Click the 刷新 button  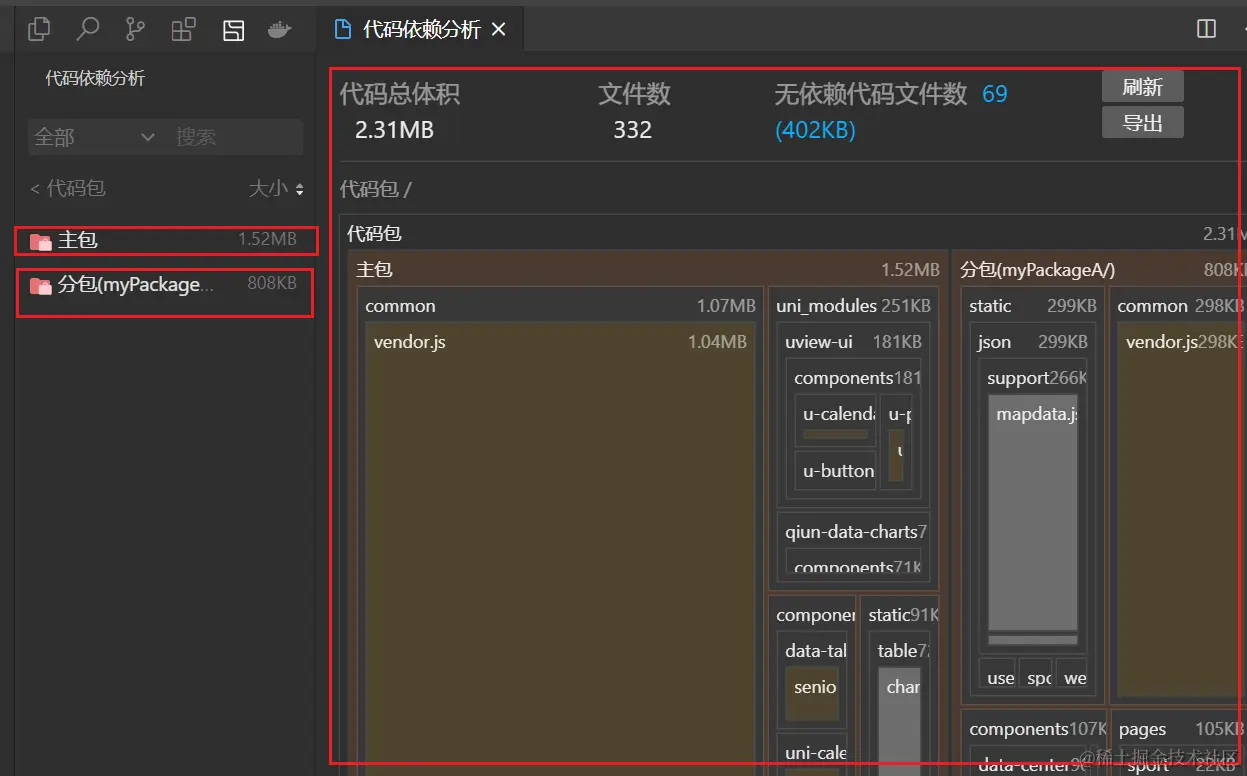1142,87
